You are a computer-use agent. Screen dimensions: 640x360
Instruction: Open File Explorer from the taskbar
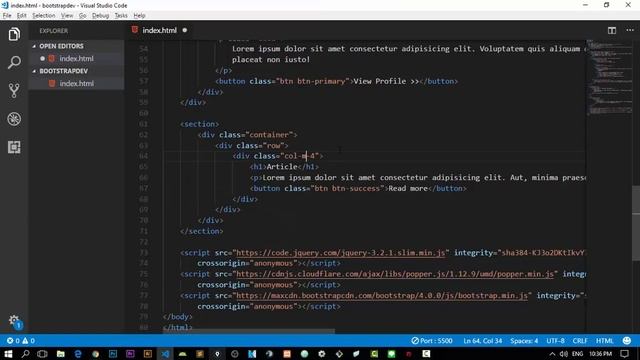[60, 354]
